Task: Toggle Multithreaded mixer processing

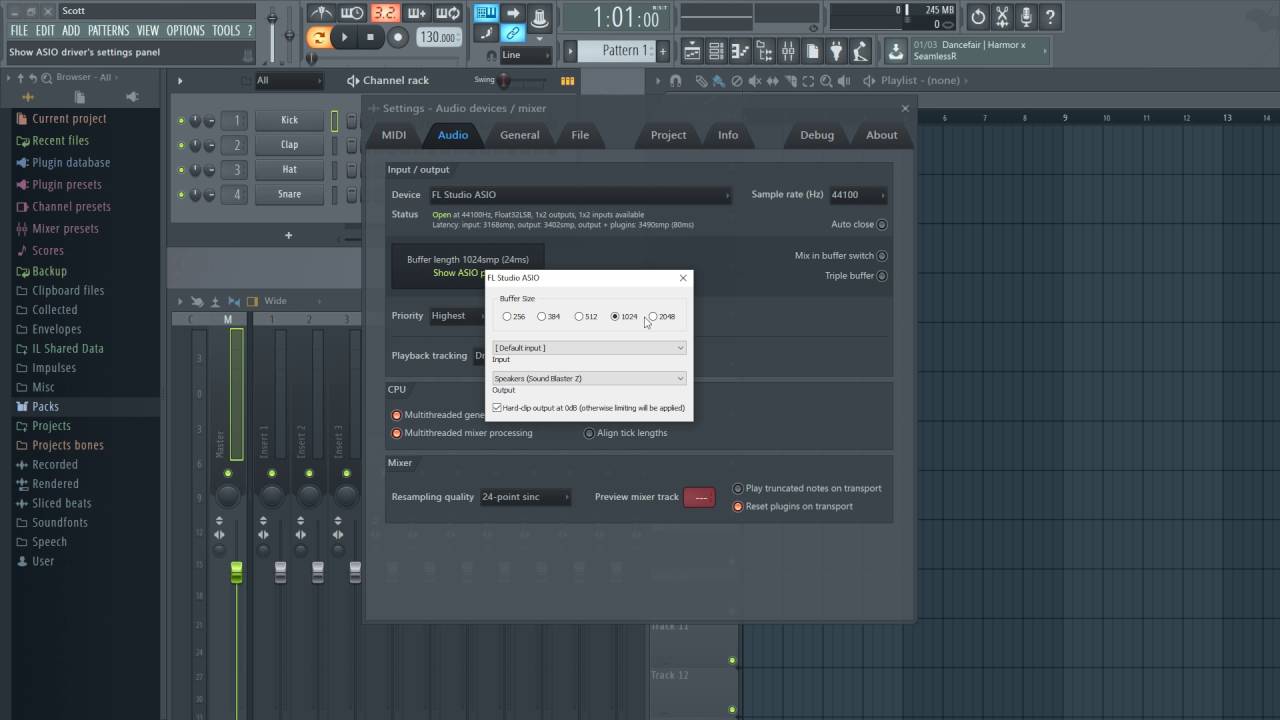Action: tap(397, 433)
